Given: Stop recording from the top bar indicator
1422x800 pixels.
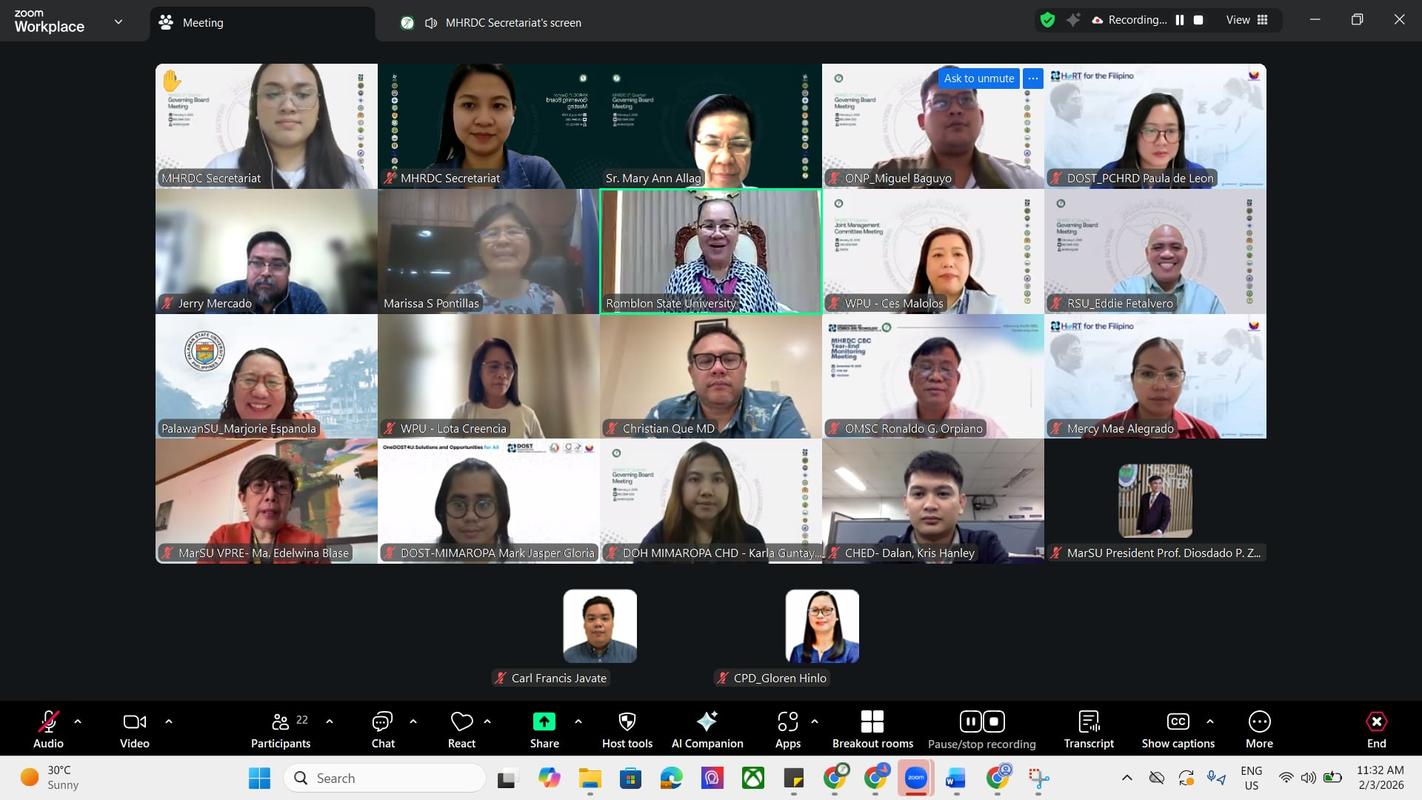Looking at the screenshot, I should 1198,20.
